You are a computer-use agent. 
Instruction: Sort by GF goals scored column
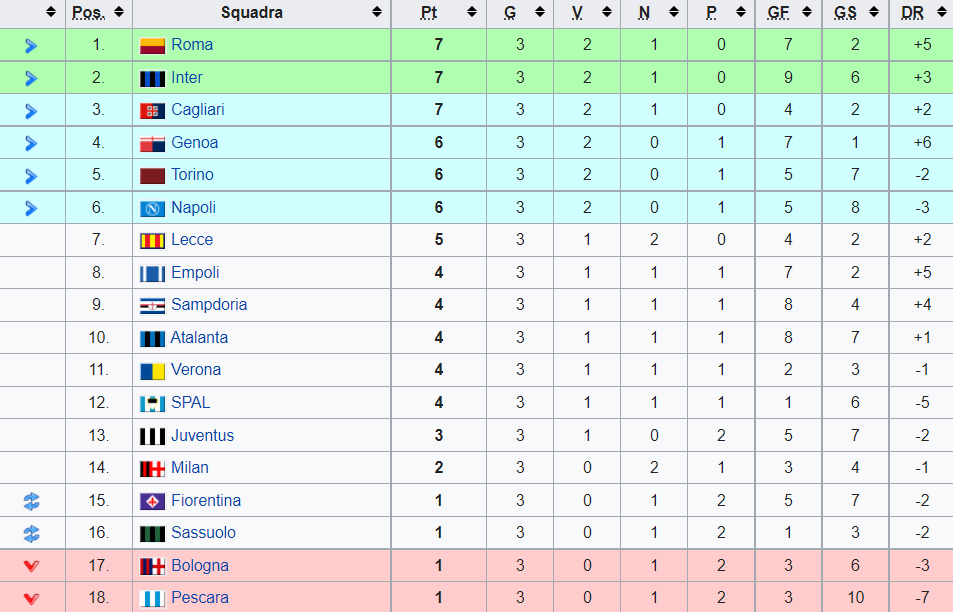coord(807,12)
